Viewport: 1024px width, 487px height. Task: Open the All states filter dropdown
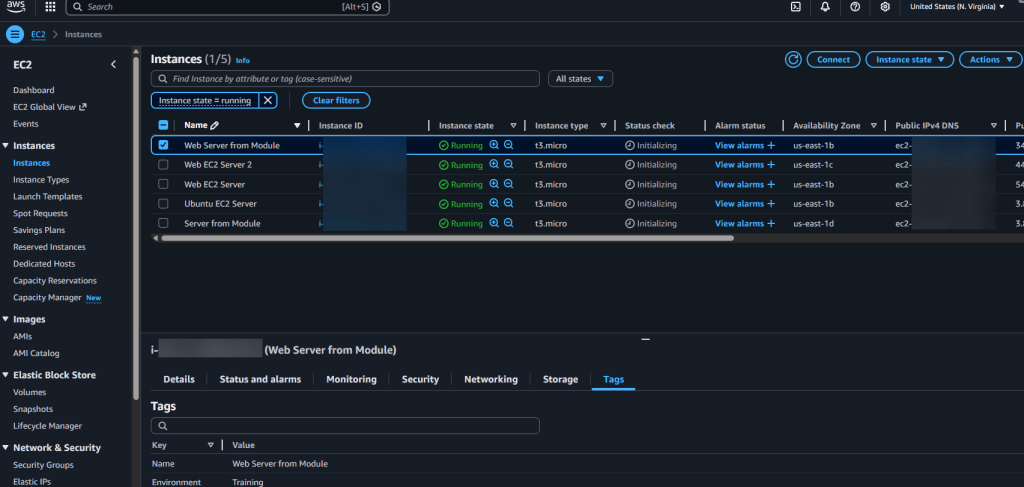click(580, 78)
